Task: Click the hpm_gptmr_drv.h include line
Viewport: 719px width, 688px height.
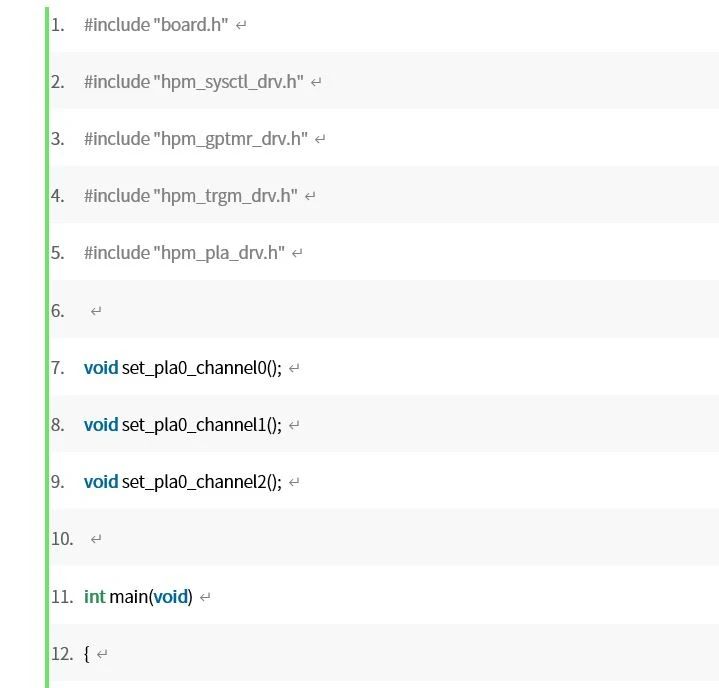Action: pyautogui.click(x=196, y=139)
